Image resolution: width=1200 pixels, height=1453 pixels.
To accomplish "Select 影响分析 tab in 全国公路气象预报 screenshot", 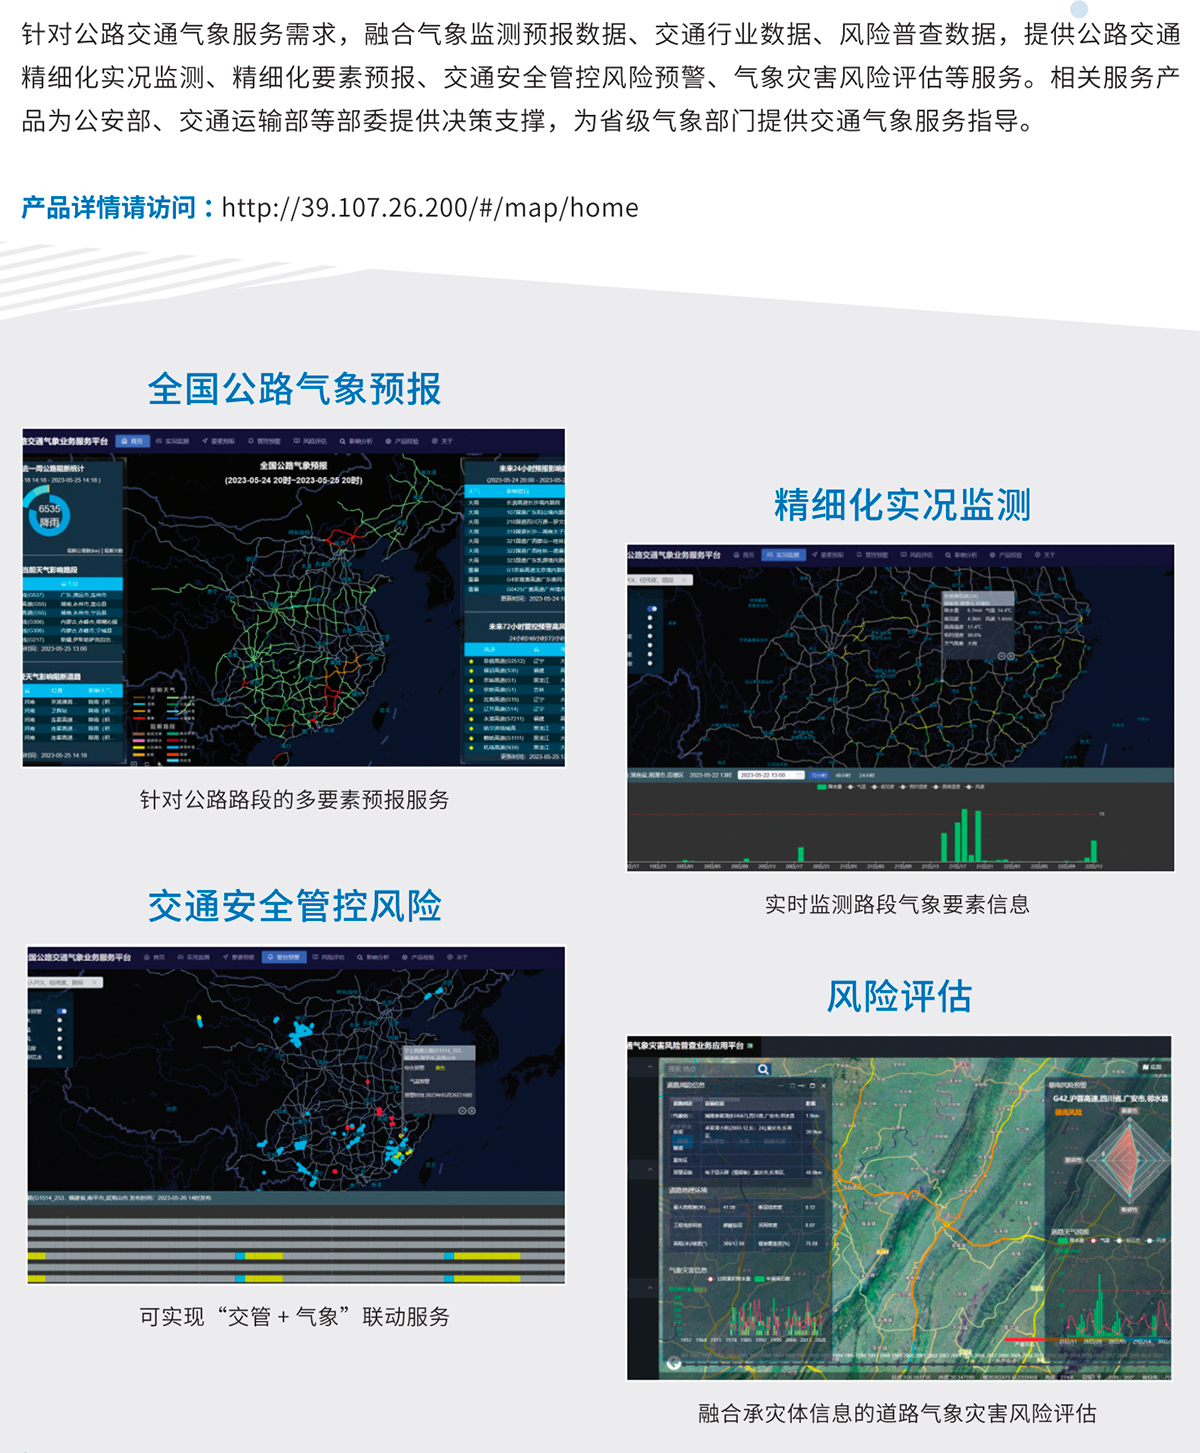I will 356,441.
